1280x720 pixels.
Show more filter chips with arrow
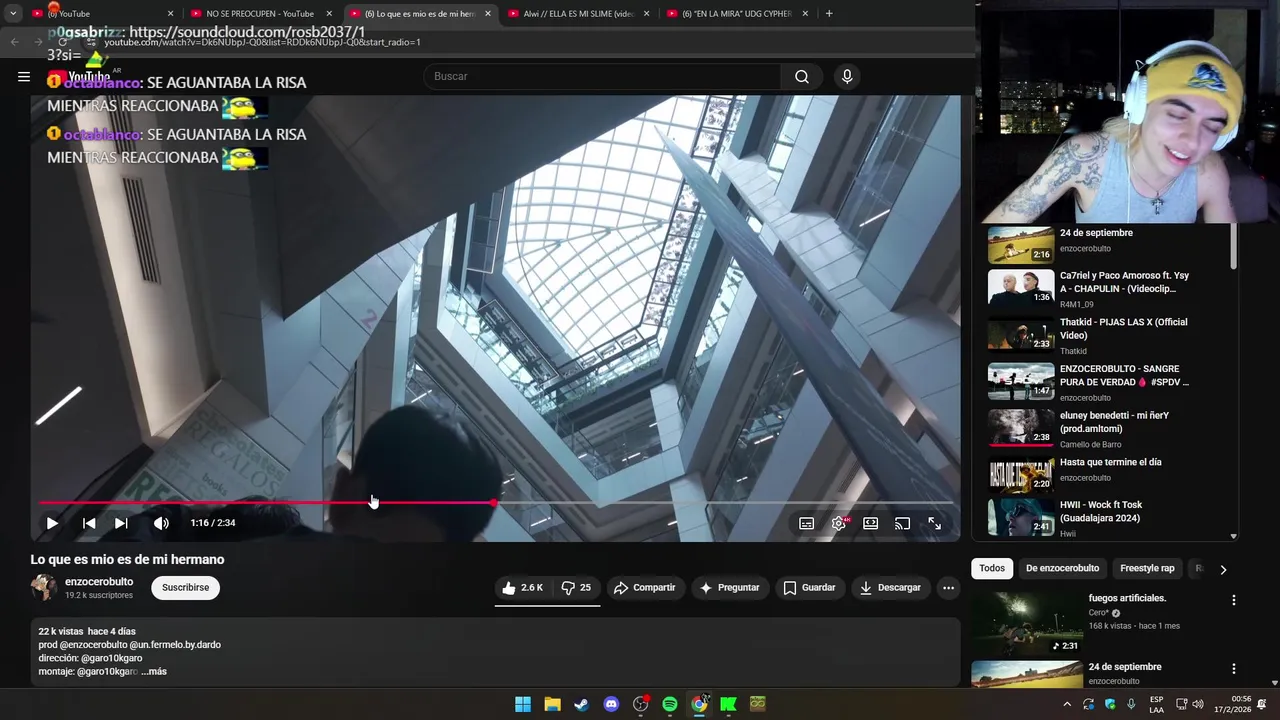[x=1222, y=569]
